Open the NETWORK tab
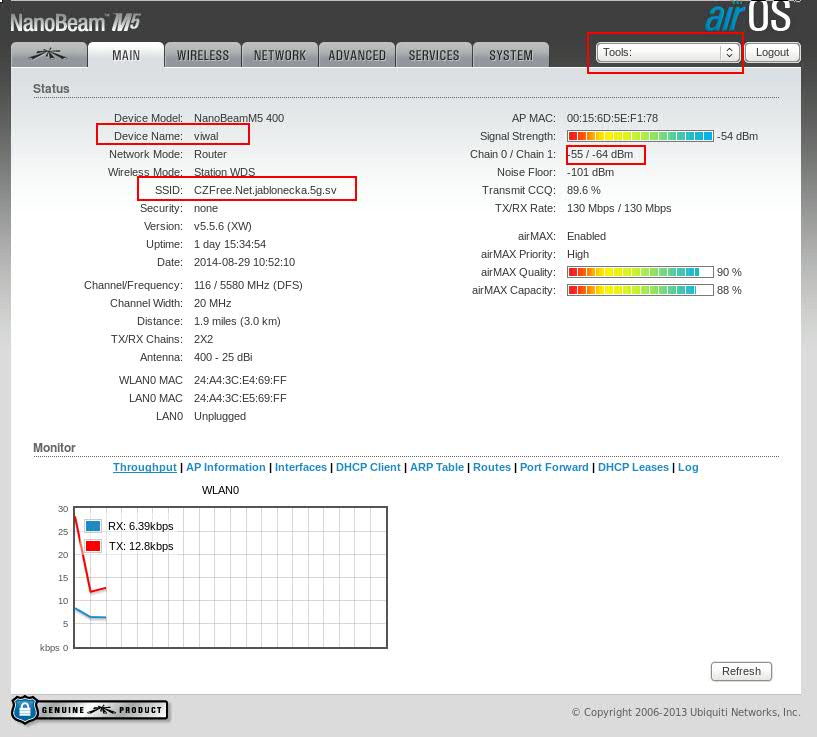 pyautogui.click(x=280, y=55)
